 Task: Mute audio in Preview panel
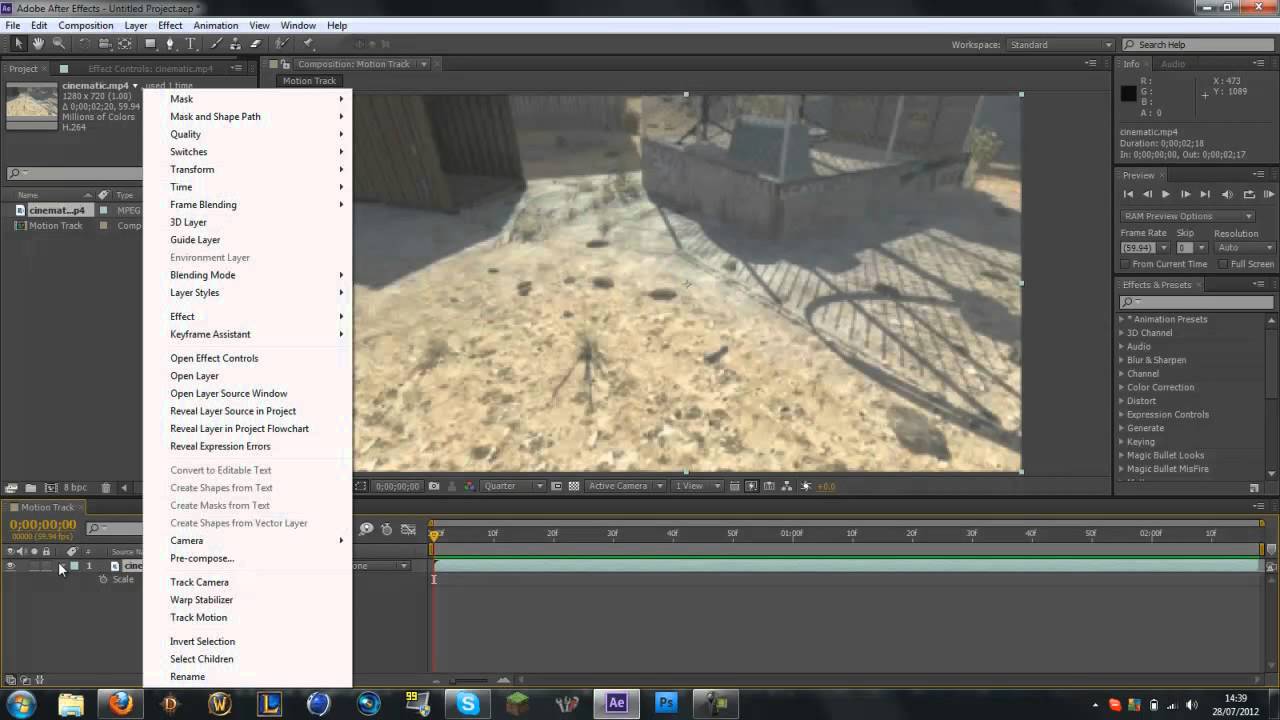coord(1228,194)
